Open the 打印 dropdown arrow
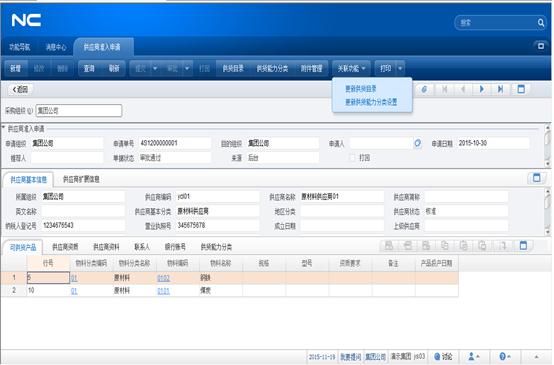 [400, 68]
